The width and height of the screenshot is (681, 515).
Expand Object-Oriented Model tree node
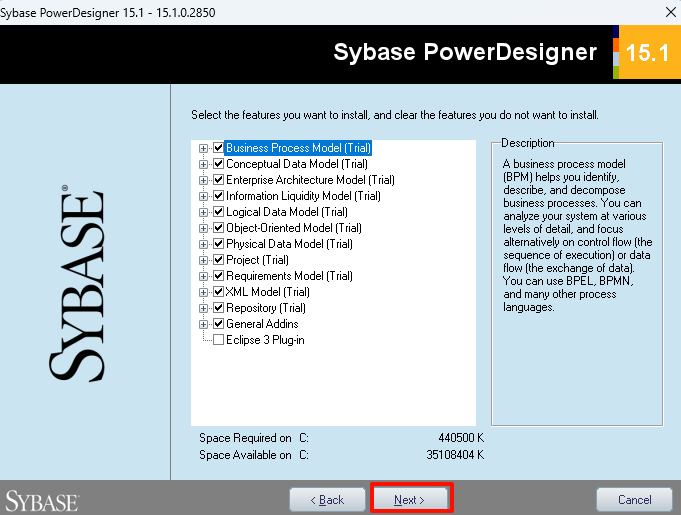[203, 228]
